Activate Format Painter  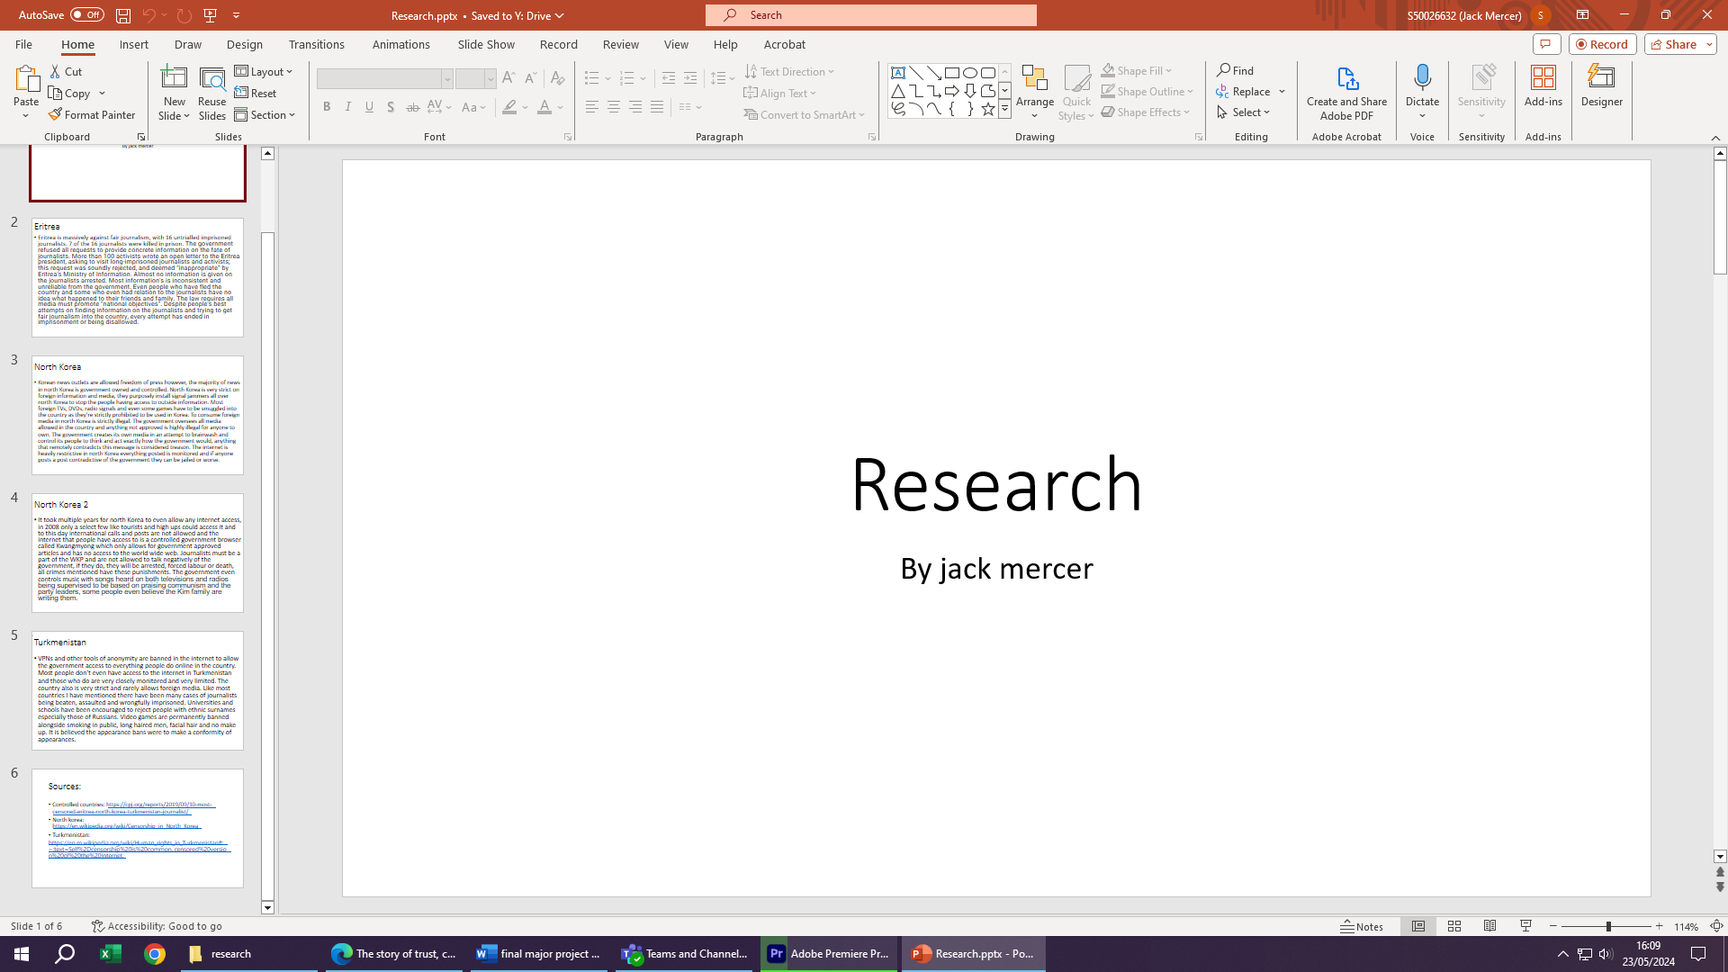click(x=92, y=115)
